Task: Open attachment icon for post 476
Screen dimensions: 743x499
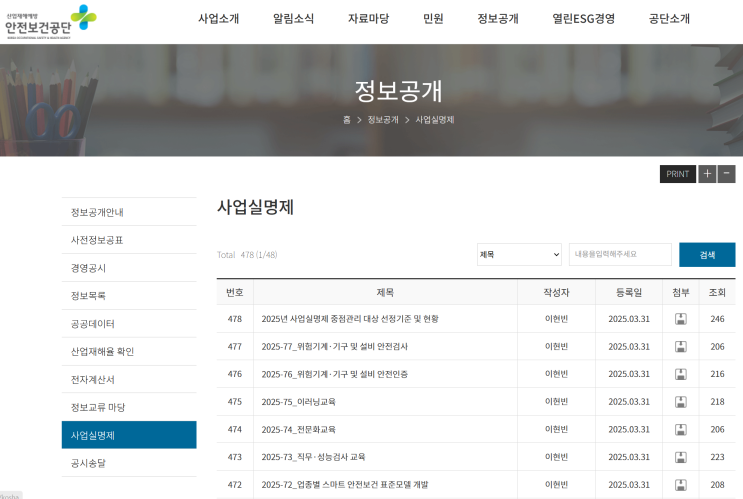Action: point(680,374)
